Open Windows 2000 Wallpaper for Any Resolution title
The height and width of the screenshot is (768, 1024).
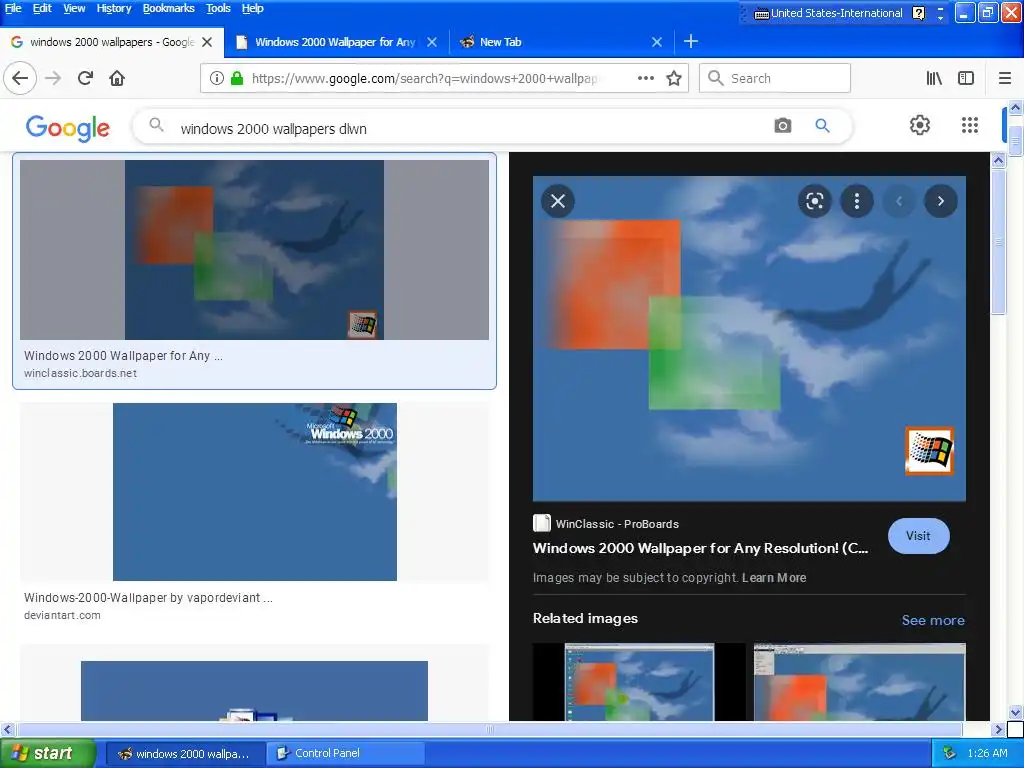pyautogui.click(x=700, y=548)
